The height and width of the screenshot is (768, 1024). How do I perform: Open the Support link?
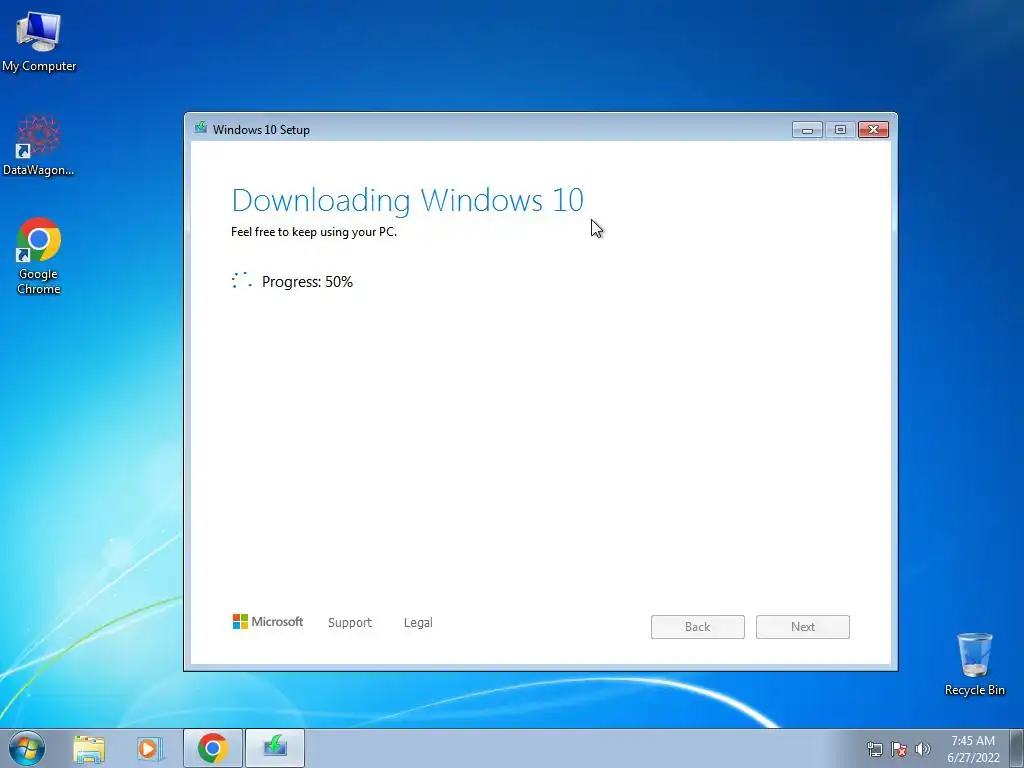click(349, 622)
